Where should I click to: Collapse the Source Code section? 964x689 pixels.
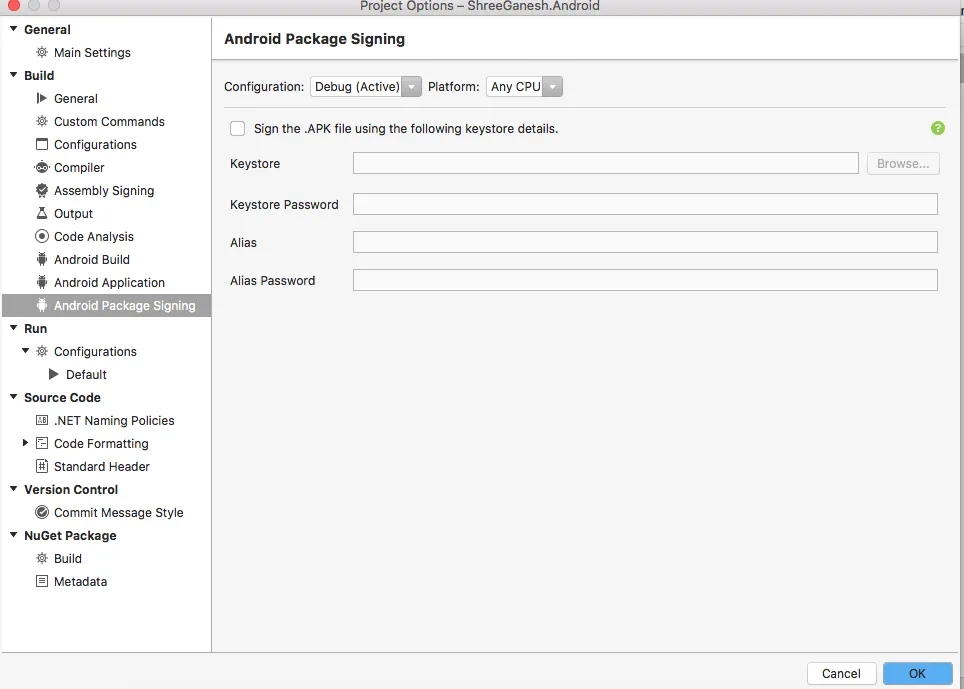pos(13,397)
